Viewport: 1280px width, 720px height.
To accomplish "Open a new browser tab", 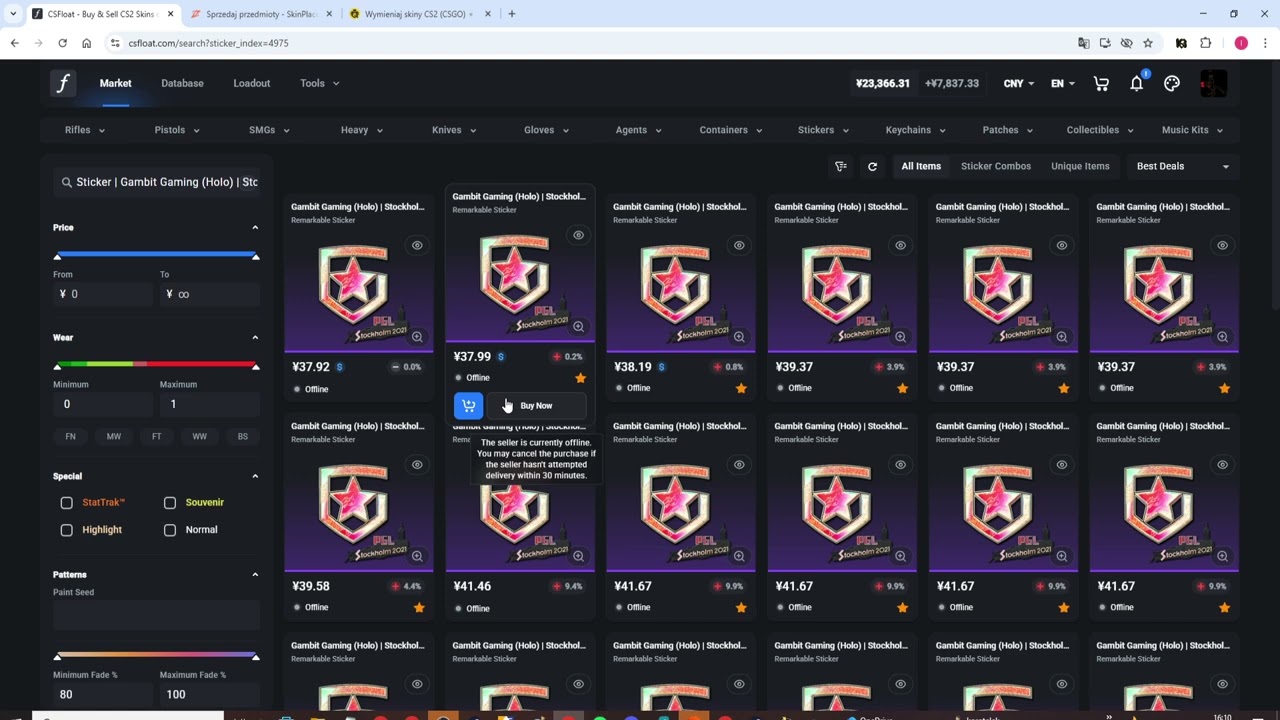I will pyautogui.click(x=511, y=14).
